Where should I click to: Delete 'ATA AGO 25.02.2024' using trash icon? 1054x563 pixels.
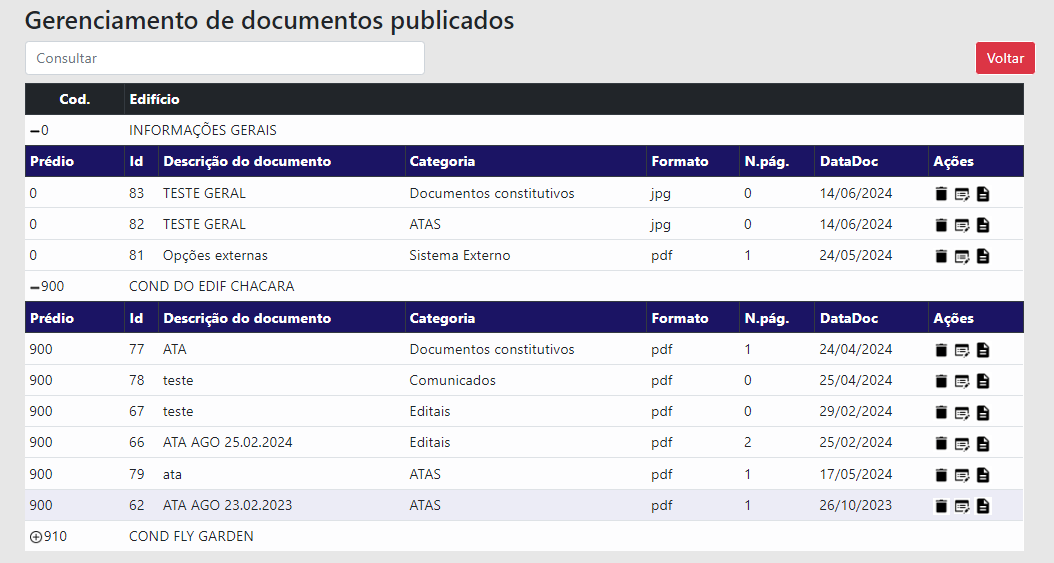pos(940,443)
